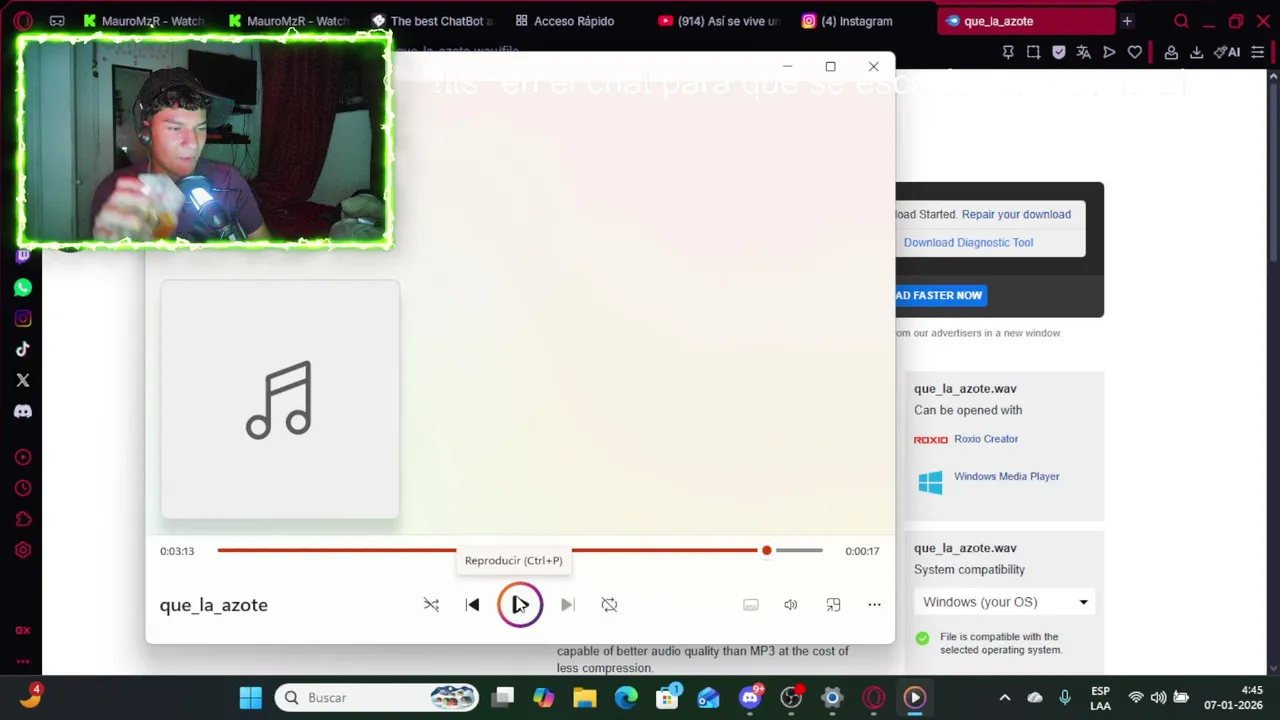This screenshot has width=1280, height=720.
Task: Open media player volume control
Action: [791, 604]
